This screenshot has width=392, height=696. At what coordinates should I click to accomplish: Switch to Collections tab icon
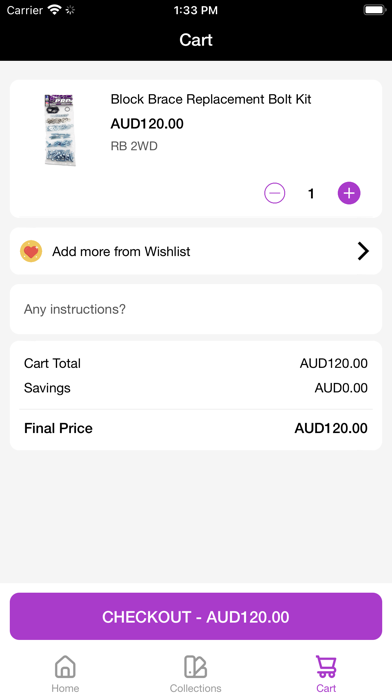point(195,666)
